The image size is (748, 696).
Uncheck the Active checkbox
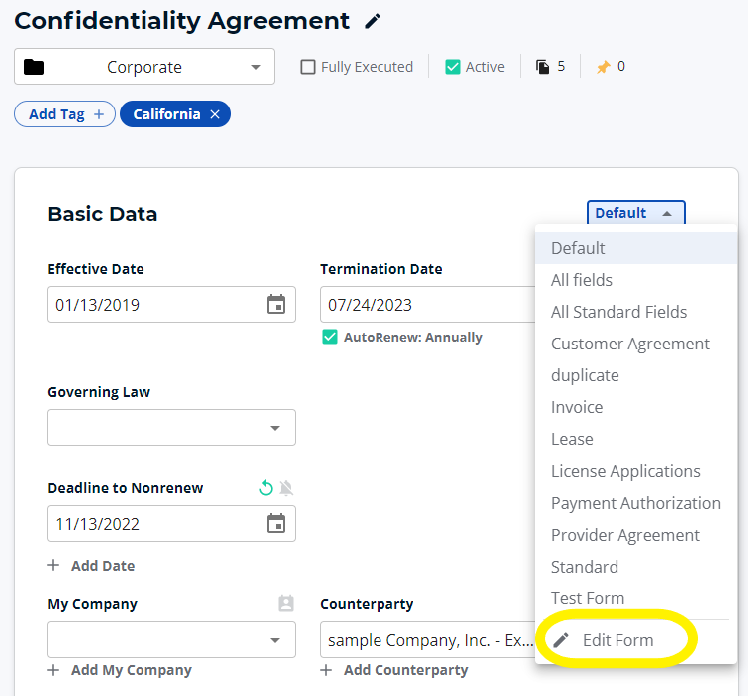[452, 67]
